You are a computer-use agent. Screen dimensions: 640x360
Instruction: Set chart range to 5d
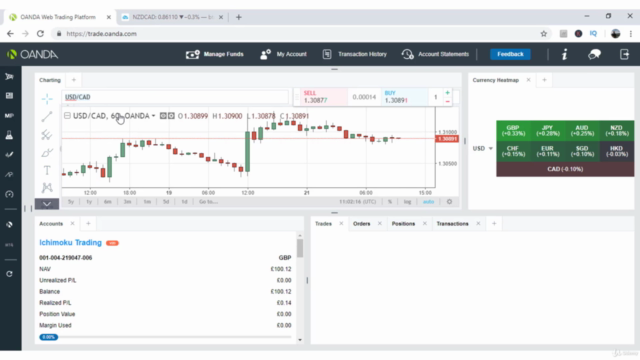pyautogui.click(x=166, y=202)
